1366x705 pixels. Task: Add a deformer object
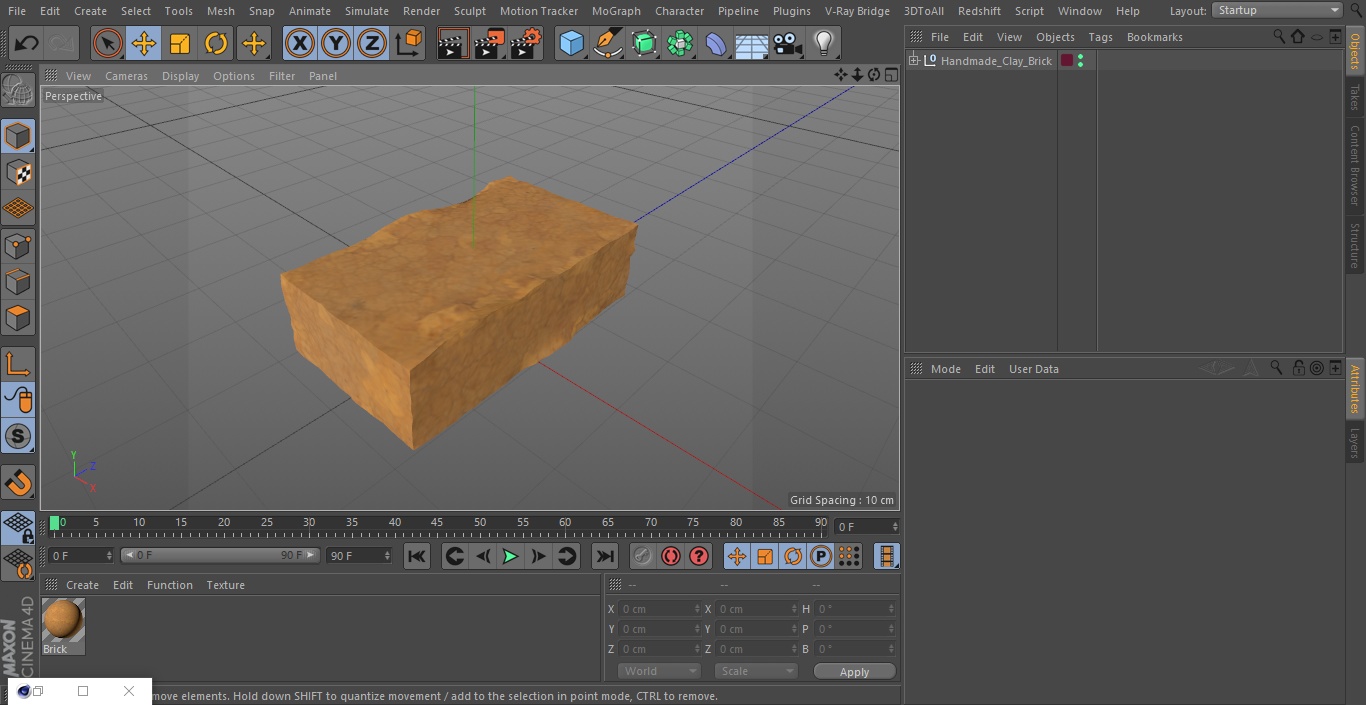tap(716, 44)
